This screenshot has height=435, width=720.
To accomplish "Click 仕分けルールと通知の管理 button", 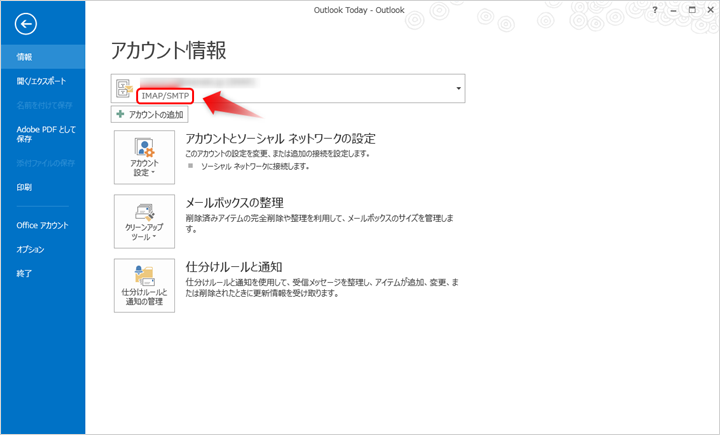I will coord(144,285).
